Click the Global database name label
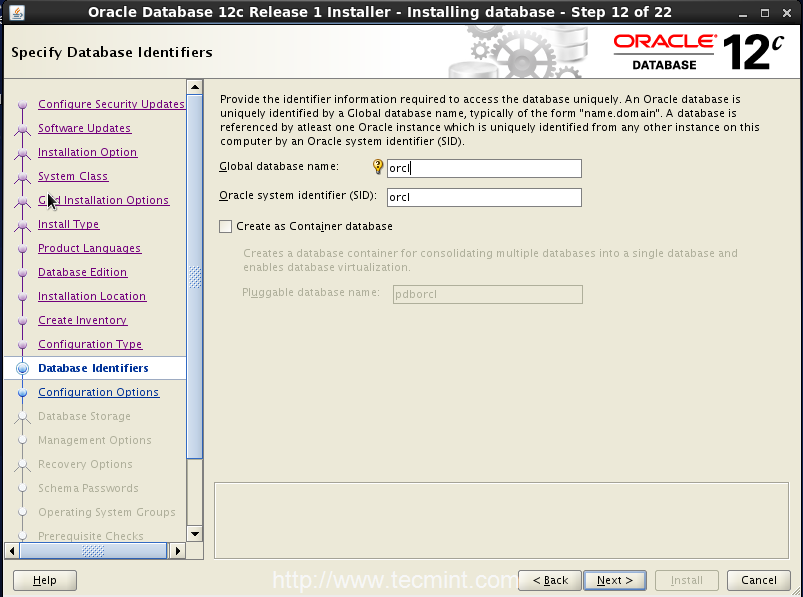Image resolution: width=803 pixels, height=597 pixels. coord(279,166)
